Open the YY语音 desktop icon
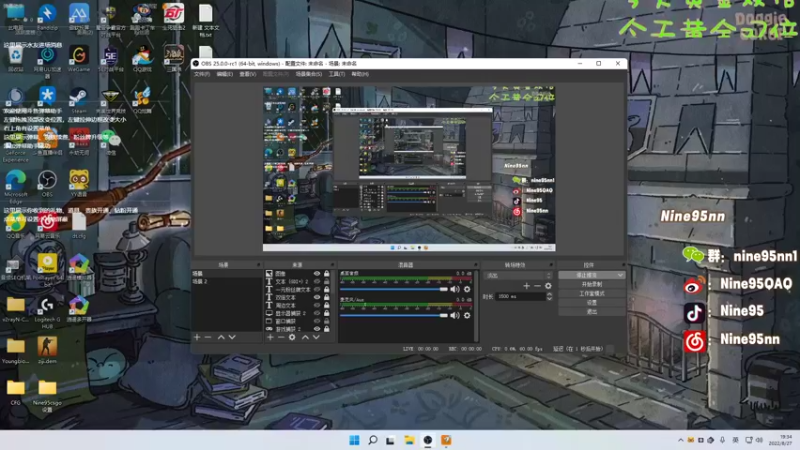This screenshot has height=450, width=800. [79, 183]
